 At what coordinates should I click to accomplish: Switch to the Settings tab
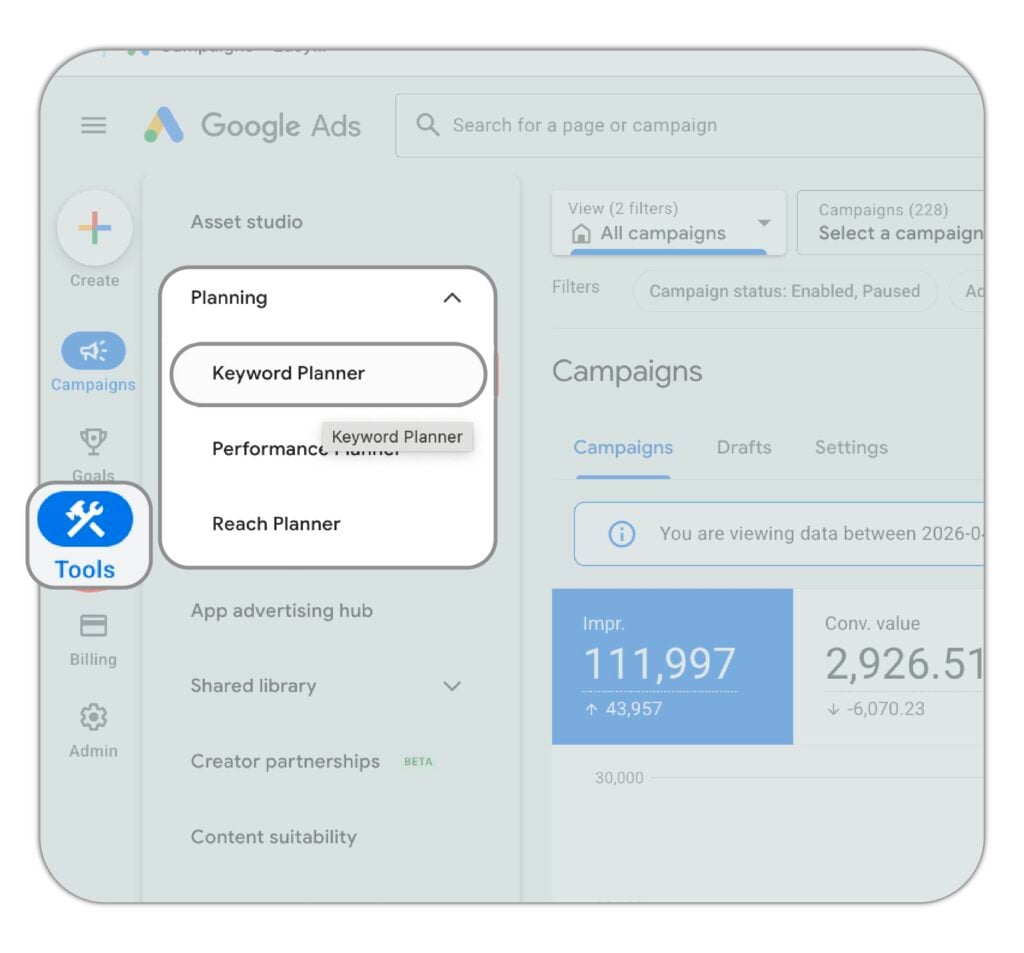click(x=851, y=448)
